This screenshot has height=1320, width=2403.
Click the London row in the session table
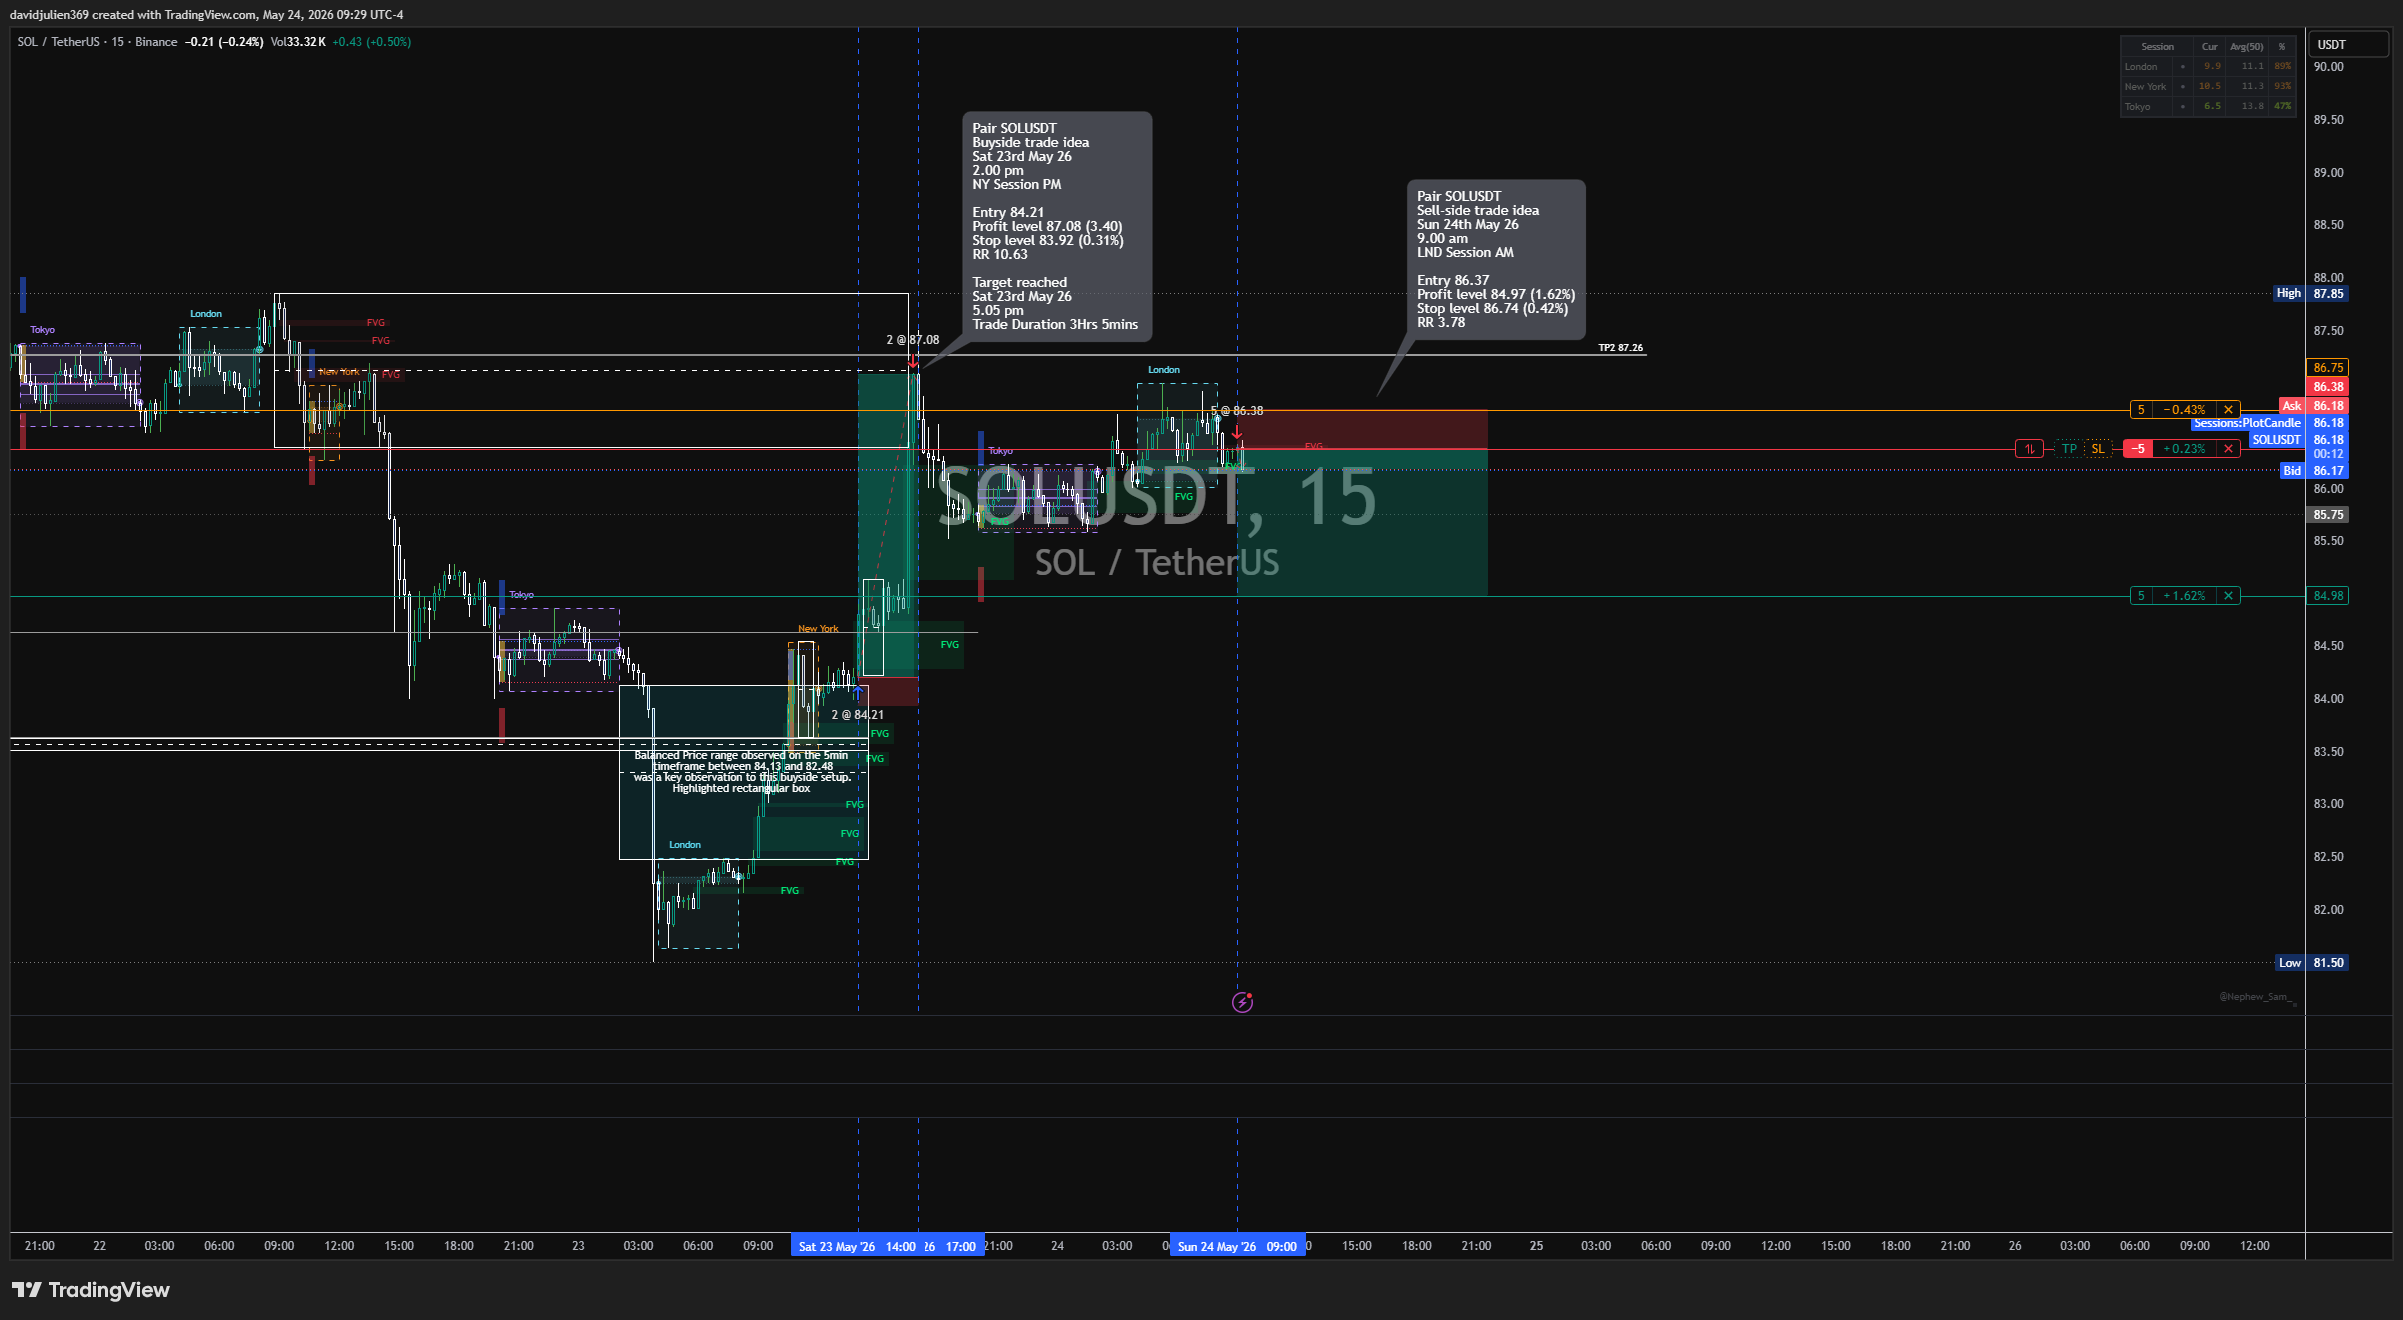click(x=2207, y=67)
